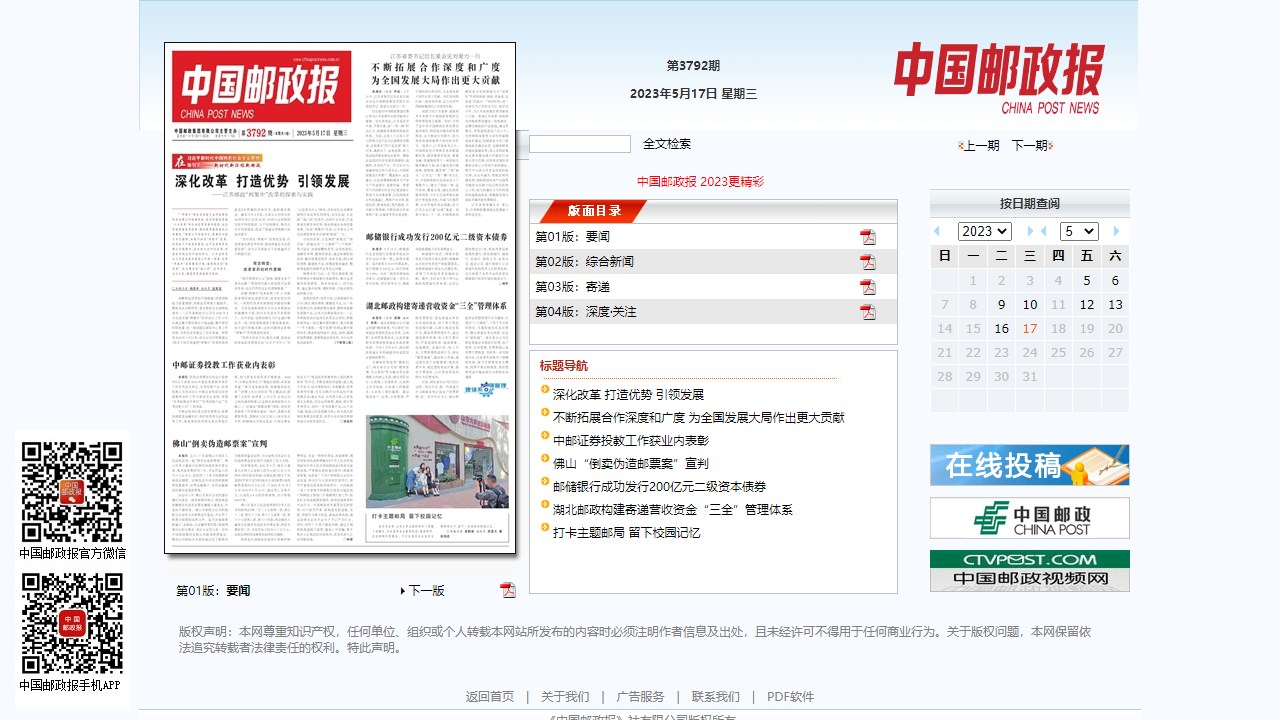Screen dimensions: 1280x720
Task: Go to 上一期 previous issue
Action: (x=979, y=145)
